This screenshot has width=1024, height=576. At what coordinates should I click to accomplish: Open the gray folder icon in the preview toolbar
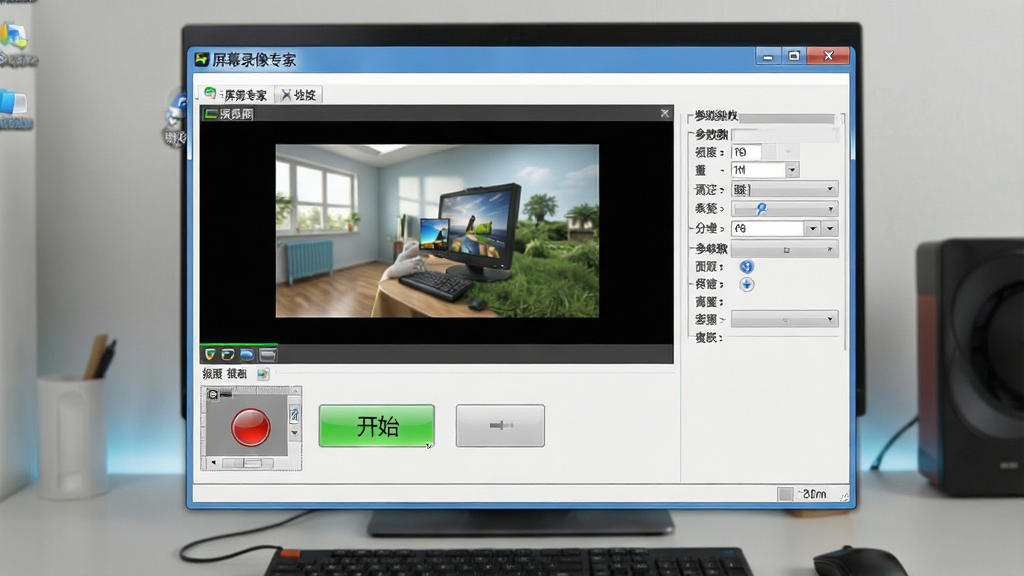(268, 355)
